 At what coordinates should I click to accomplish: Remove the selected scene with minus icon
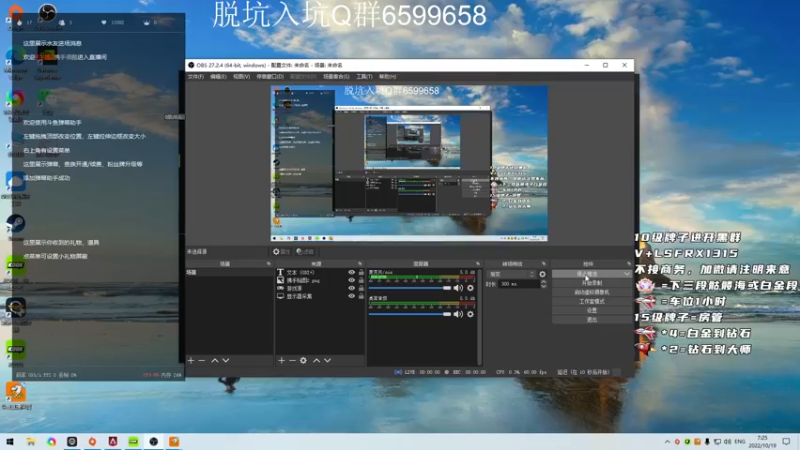coord(202,360)
